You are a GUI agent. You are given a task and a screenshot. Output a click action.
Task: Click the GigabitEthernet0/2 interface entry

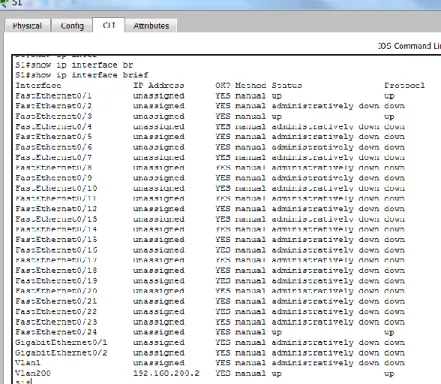61,353
